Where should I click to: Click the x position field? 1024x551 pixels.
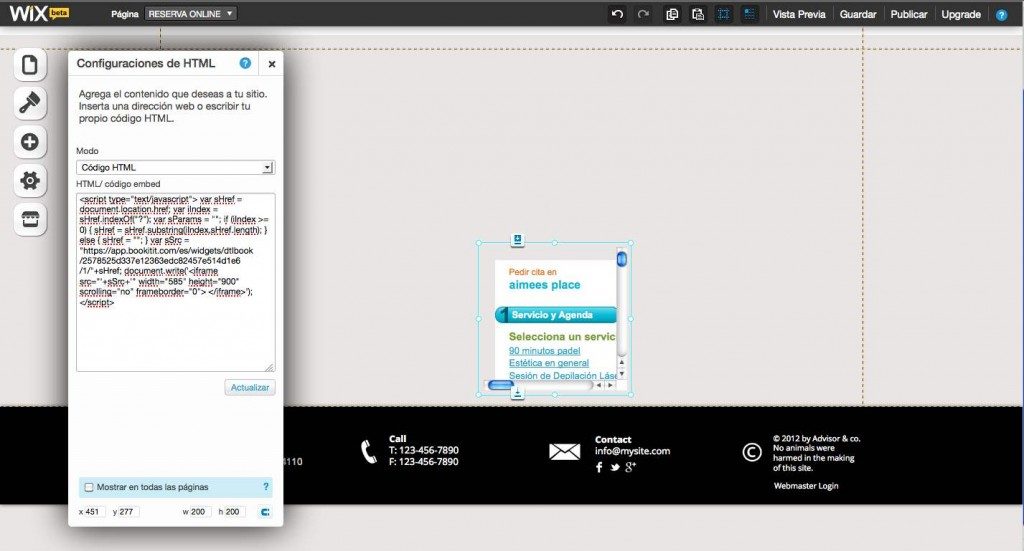click(x=94, y=512)
